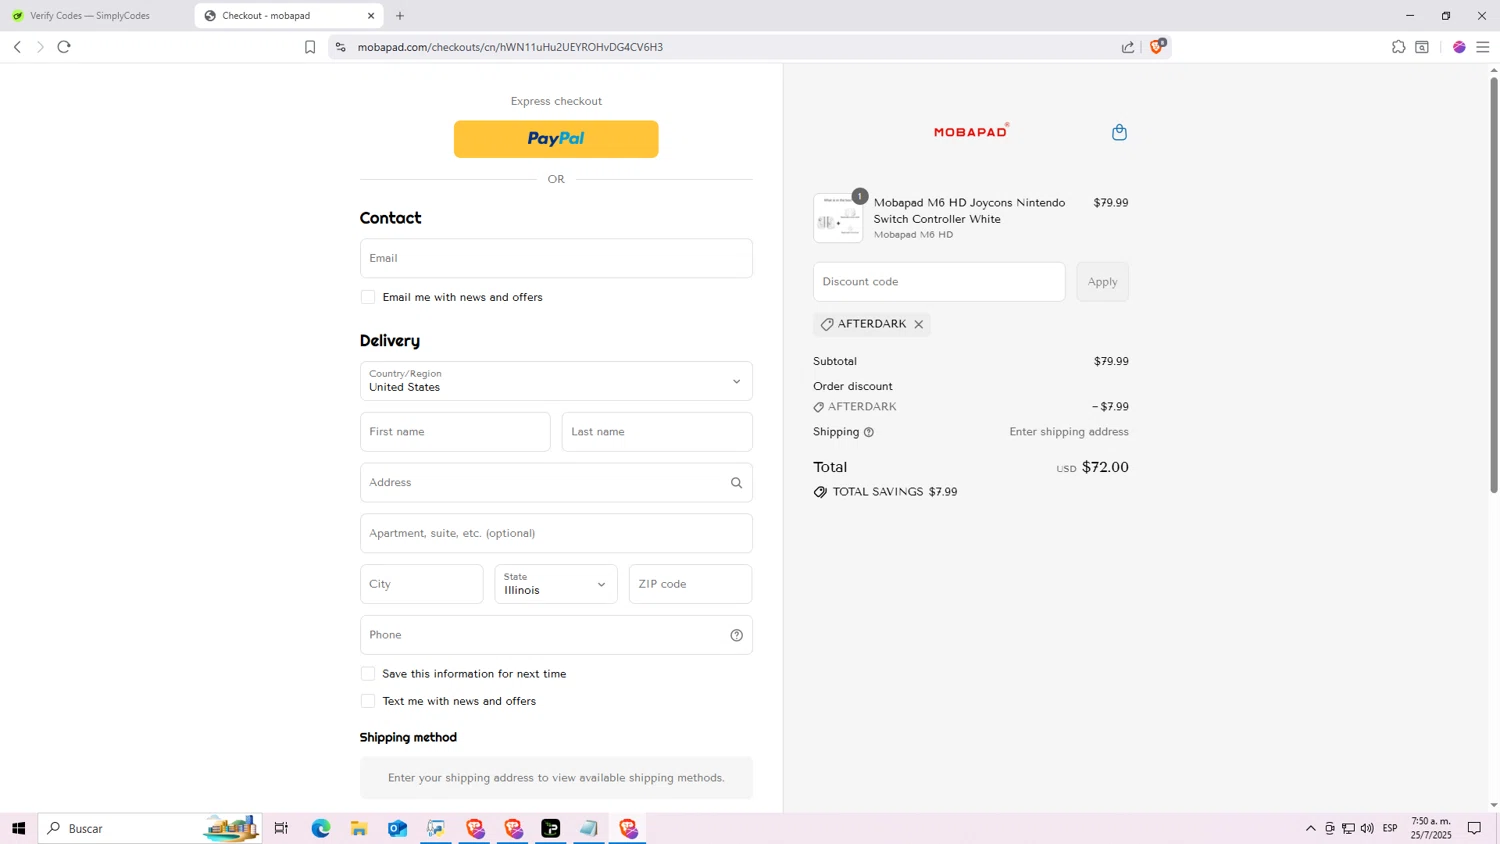Share this page icon in address bar
This screenshot has width=1500, height=844.
(x=1128, y=47)
